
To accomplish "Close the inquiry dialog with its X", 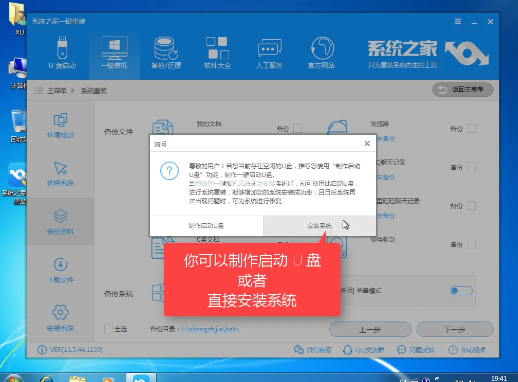I will [x=367, y=143].
